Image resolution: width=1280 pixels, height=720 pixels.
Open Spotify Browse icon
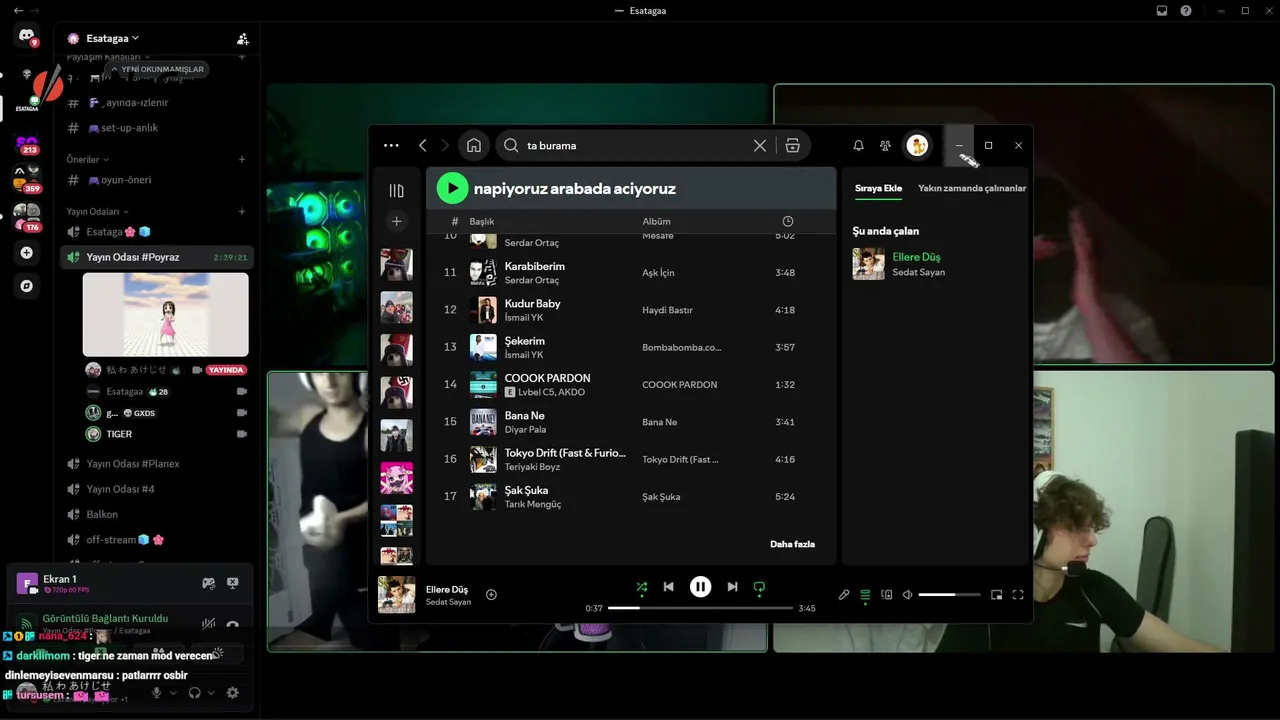(792, 146)
